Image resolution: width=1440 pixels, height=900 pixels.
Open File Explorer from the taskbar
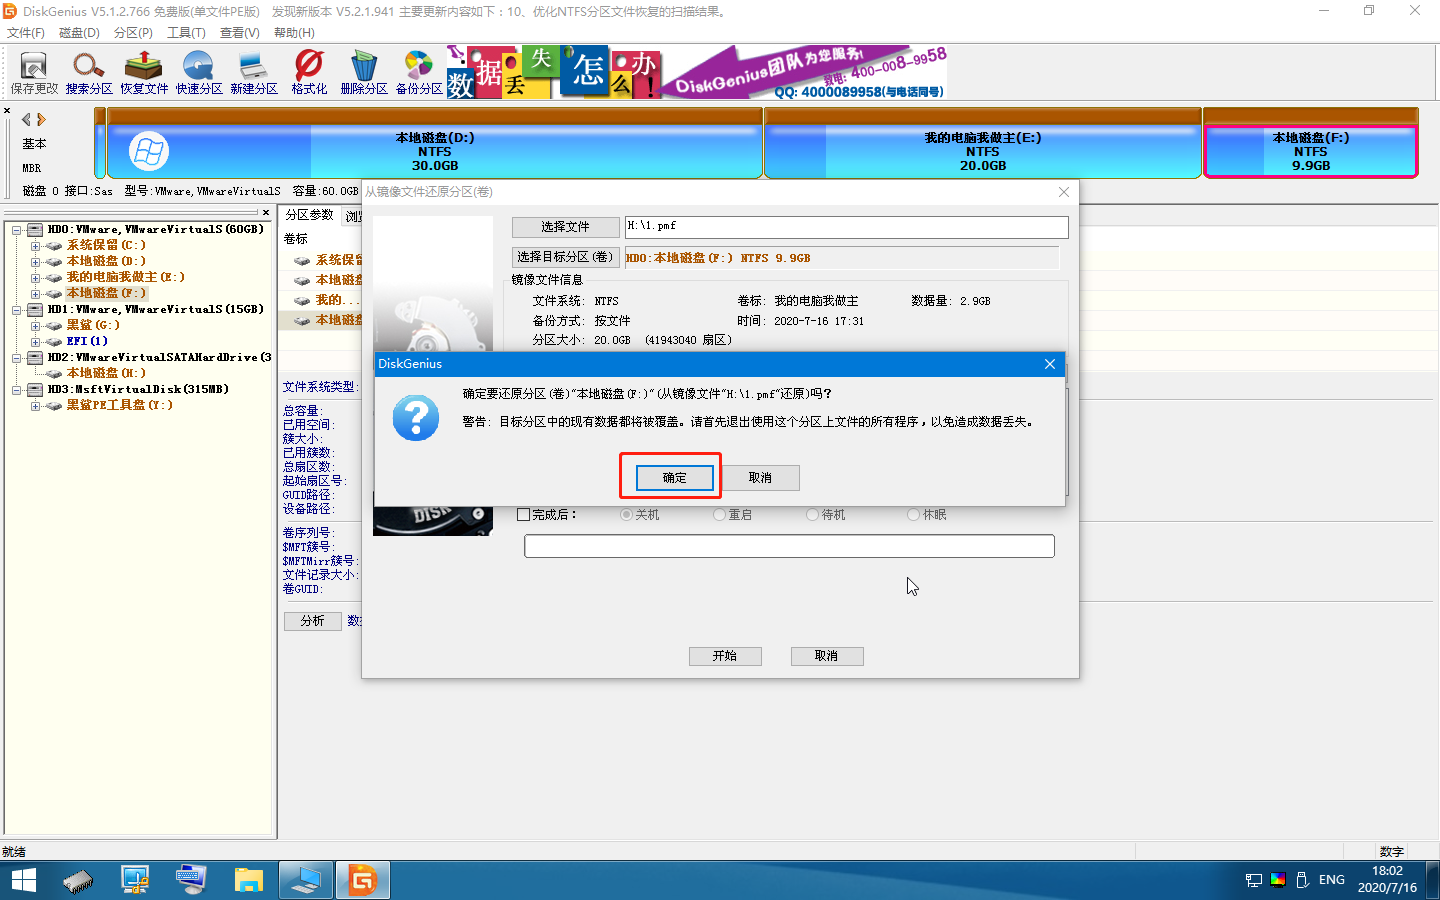(248, 880)
